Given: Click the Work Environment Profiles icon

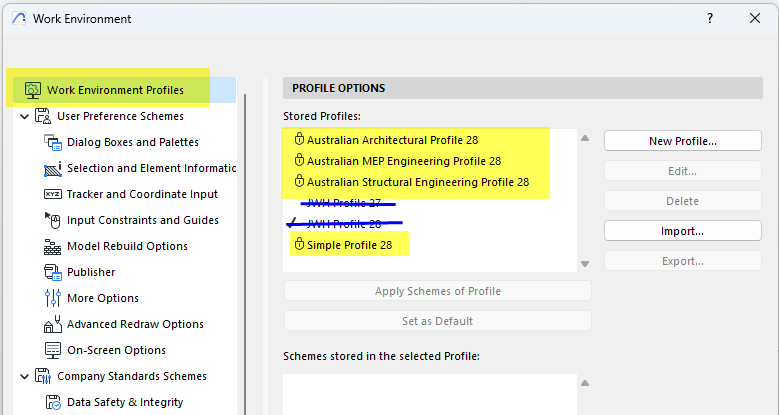Looking at the screenshot, I should 32,90.
